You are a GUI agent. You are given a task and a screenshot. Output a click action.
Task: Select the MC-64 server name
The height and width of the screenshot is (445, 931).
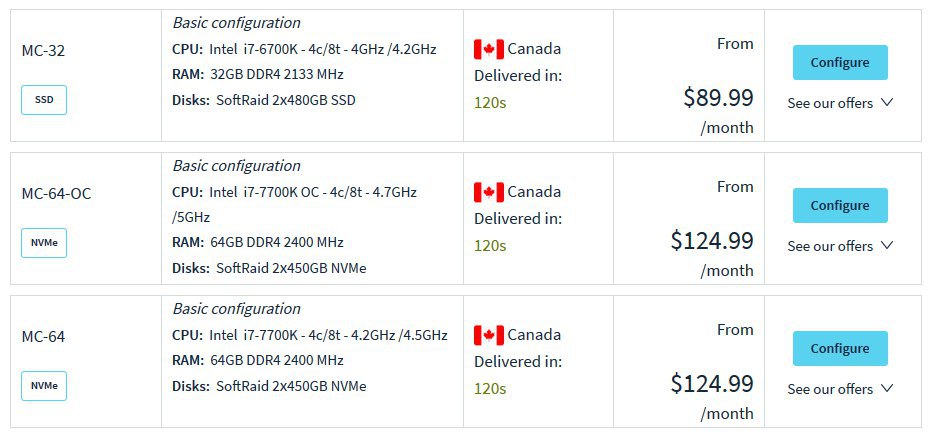coord(43,337)
